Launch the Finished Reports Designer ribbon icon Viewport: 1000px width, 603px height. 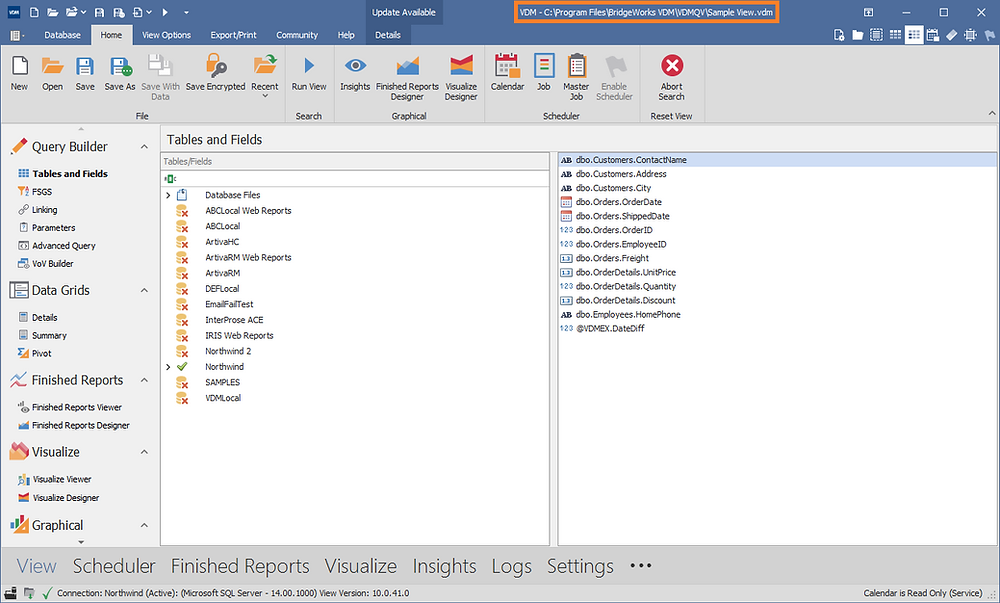pos(408,78)
